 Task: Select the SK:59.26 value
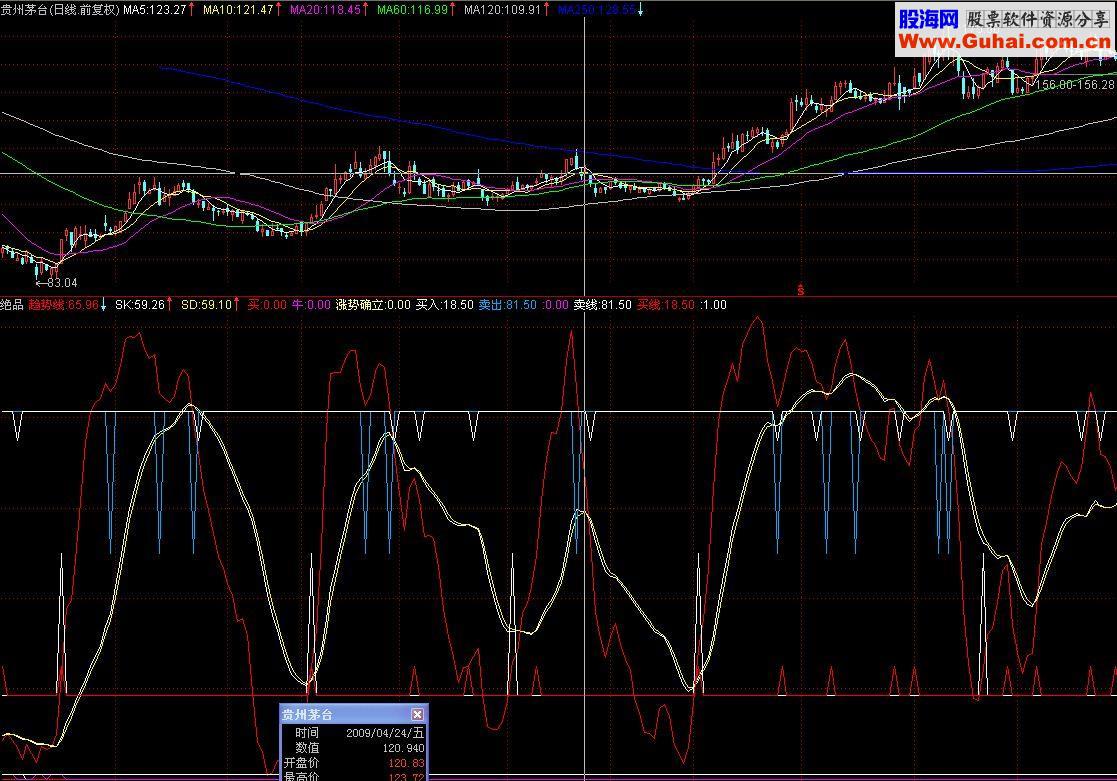tap(140, 304)
